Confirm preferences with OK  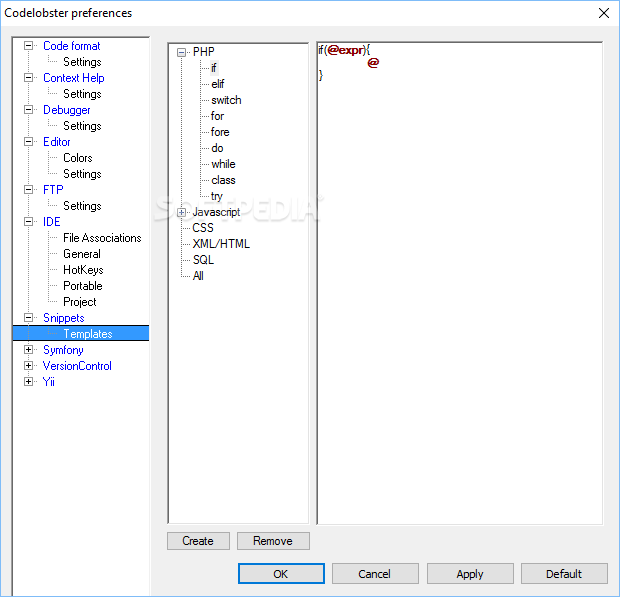click(281, 574)
